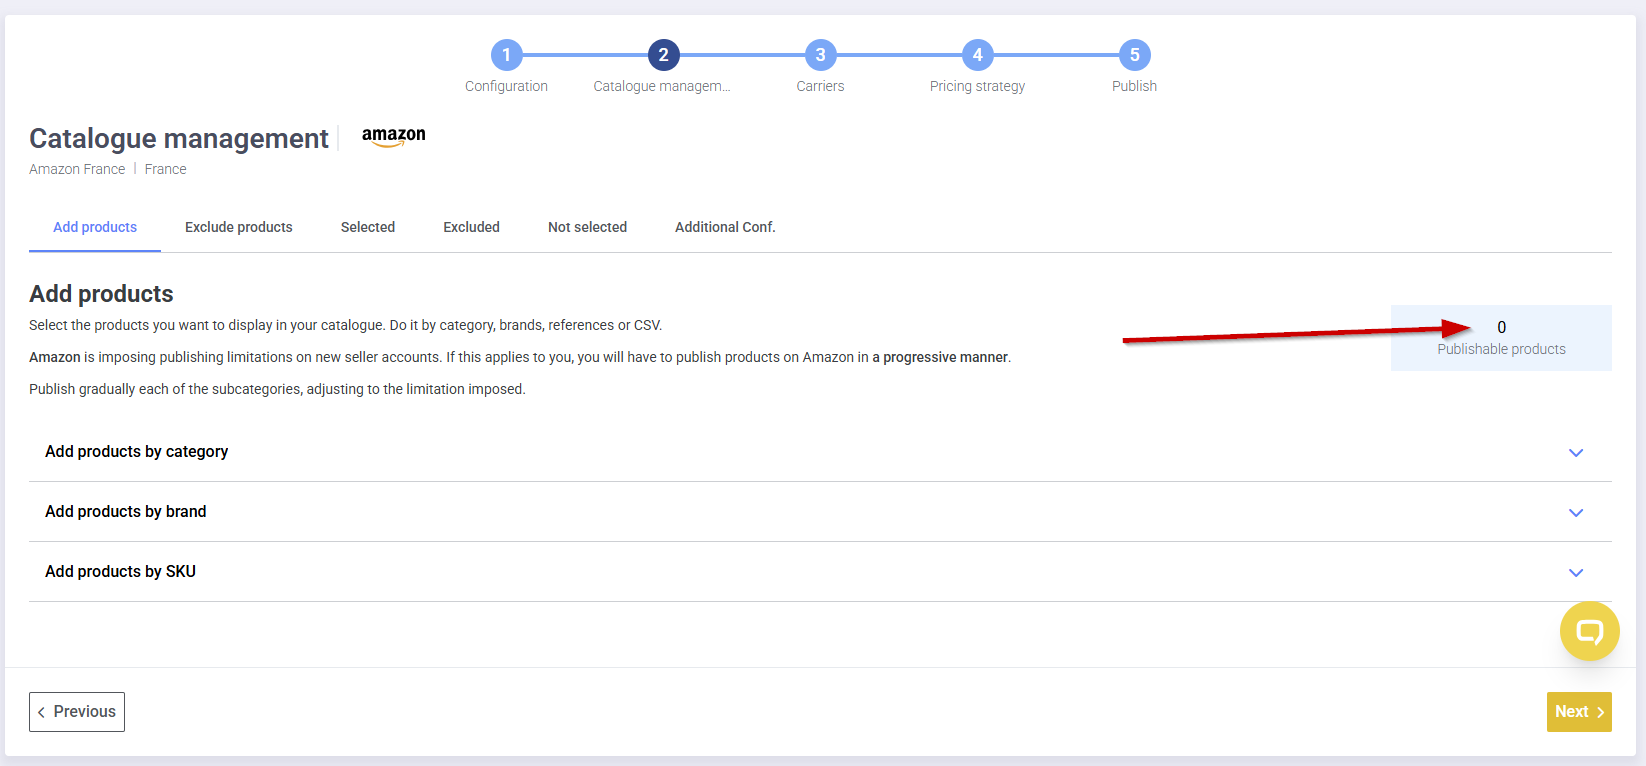The image size is (1646, 766).
Task: Click the Publishable products counter box
Action: click(x=1501, y=338)
